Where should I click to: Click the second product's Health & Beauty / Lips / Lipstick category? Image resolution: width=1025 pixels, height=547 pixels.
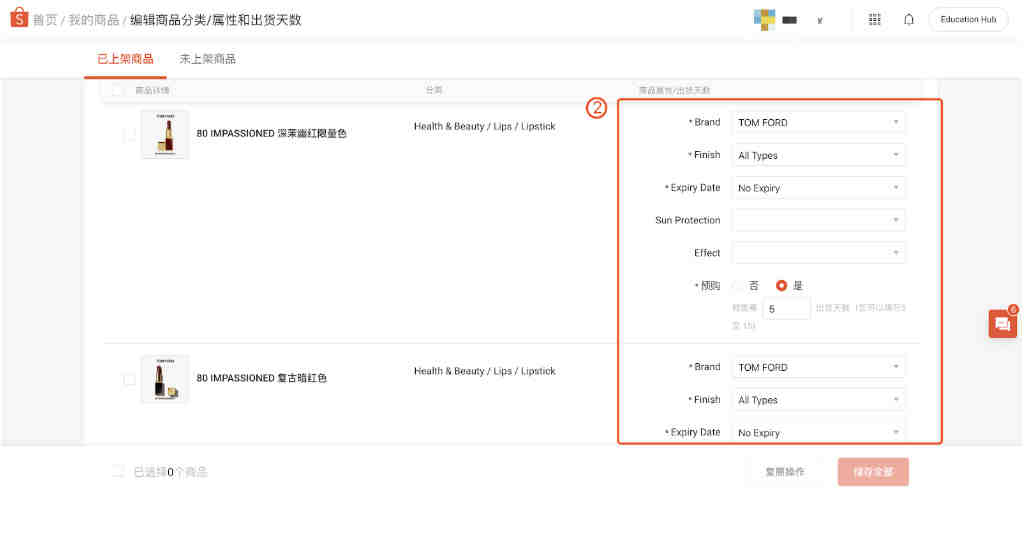click(484, 371)
